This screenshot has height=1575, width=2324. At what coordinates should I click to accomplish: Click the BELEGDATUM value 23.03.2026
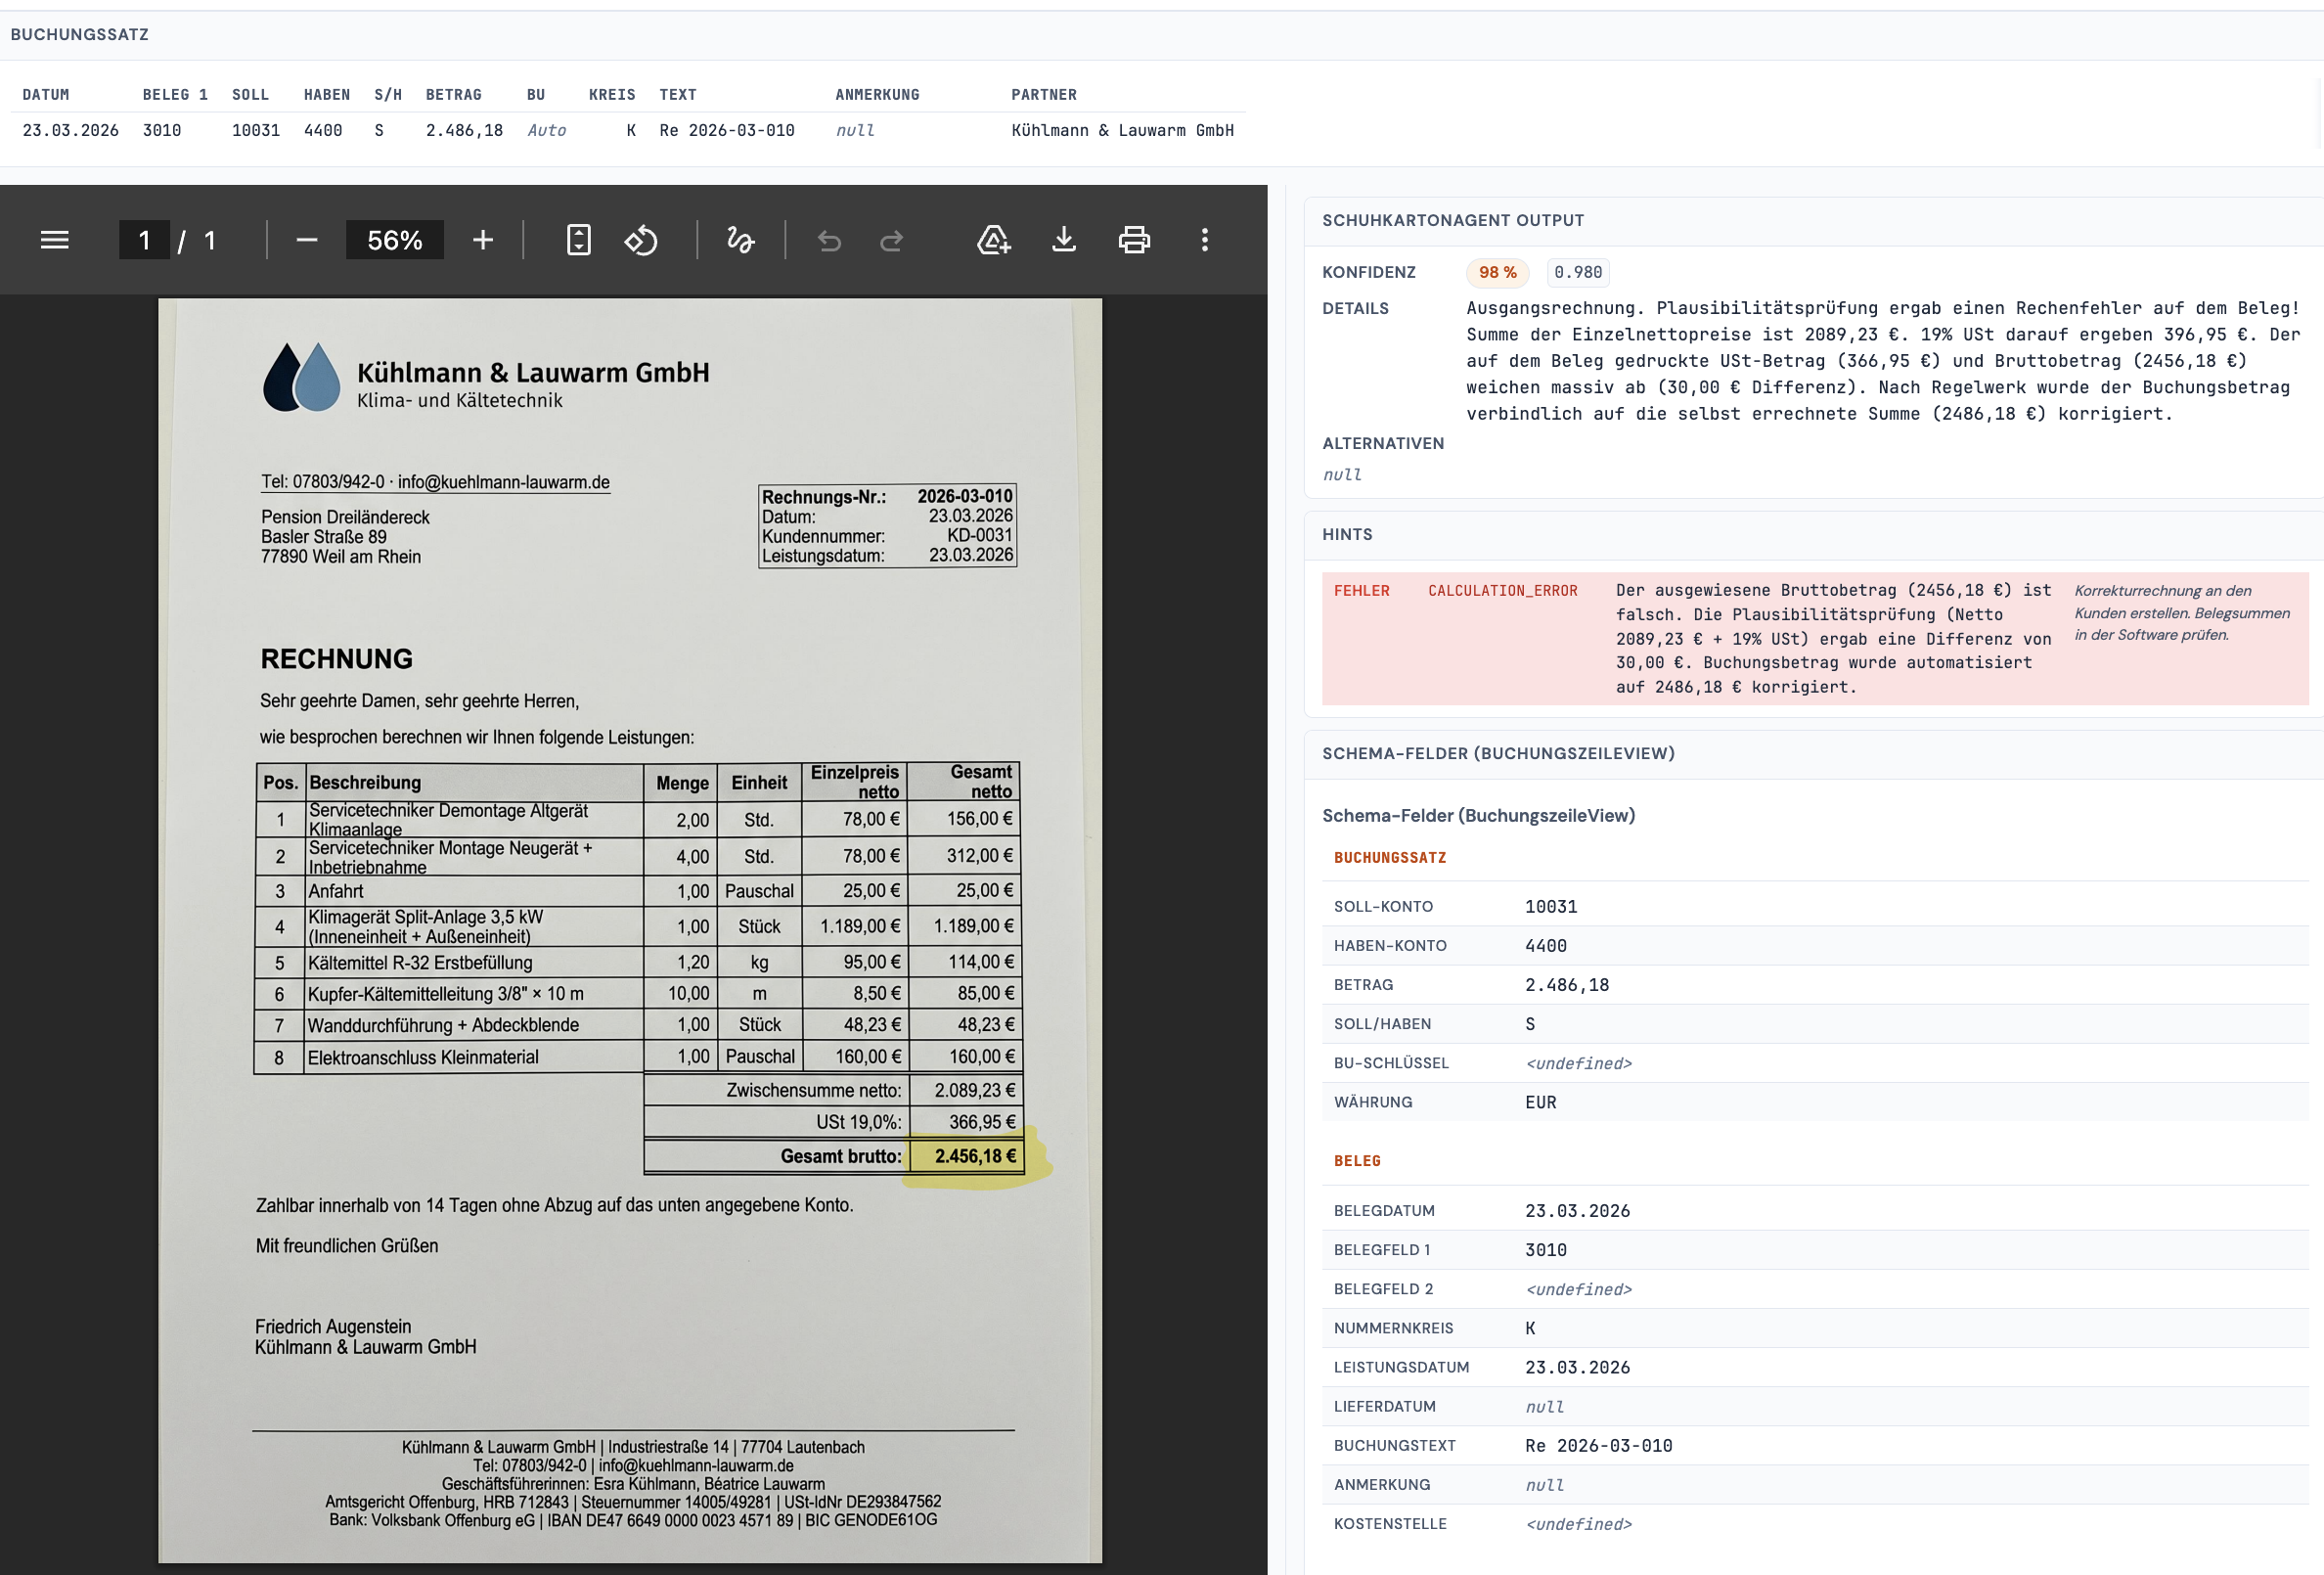coord(1577,1210)
